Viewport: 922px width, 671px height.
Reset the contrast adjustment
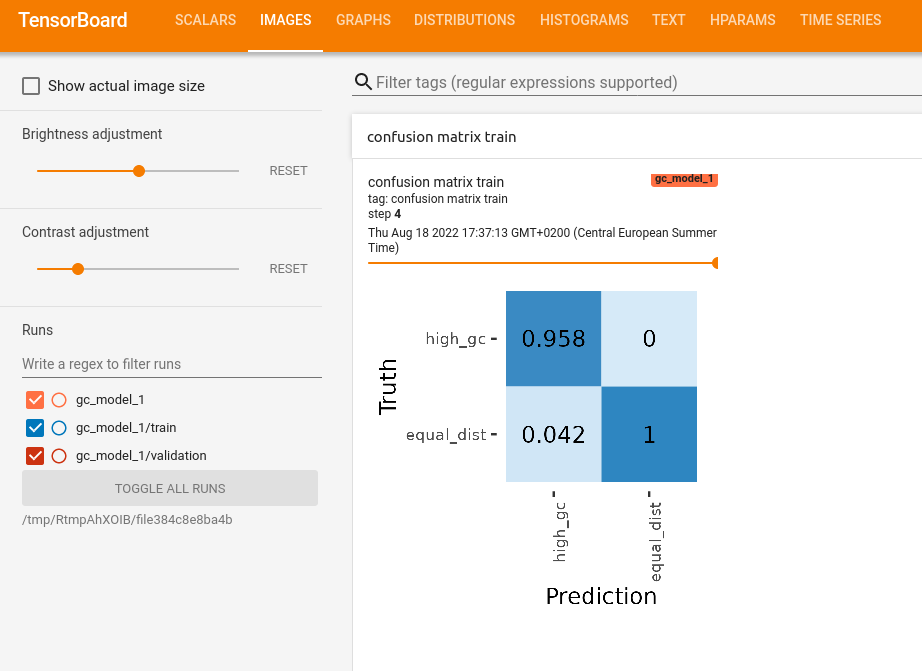288,269
